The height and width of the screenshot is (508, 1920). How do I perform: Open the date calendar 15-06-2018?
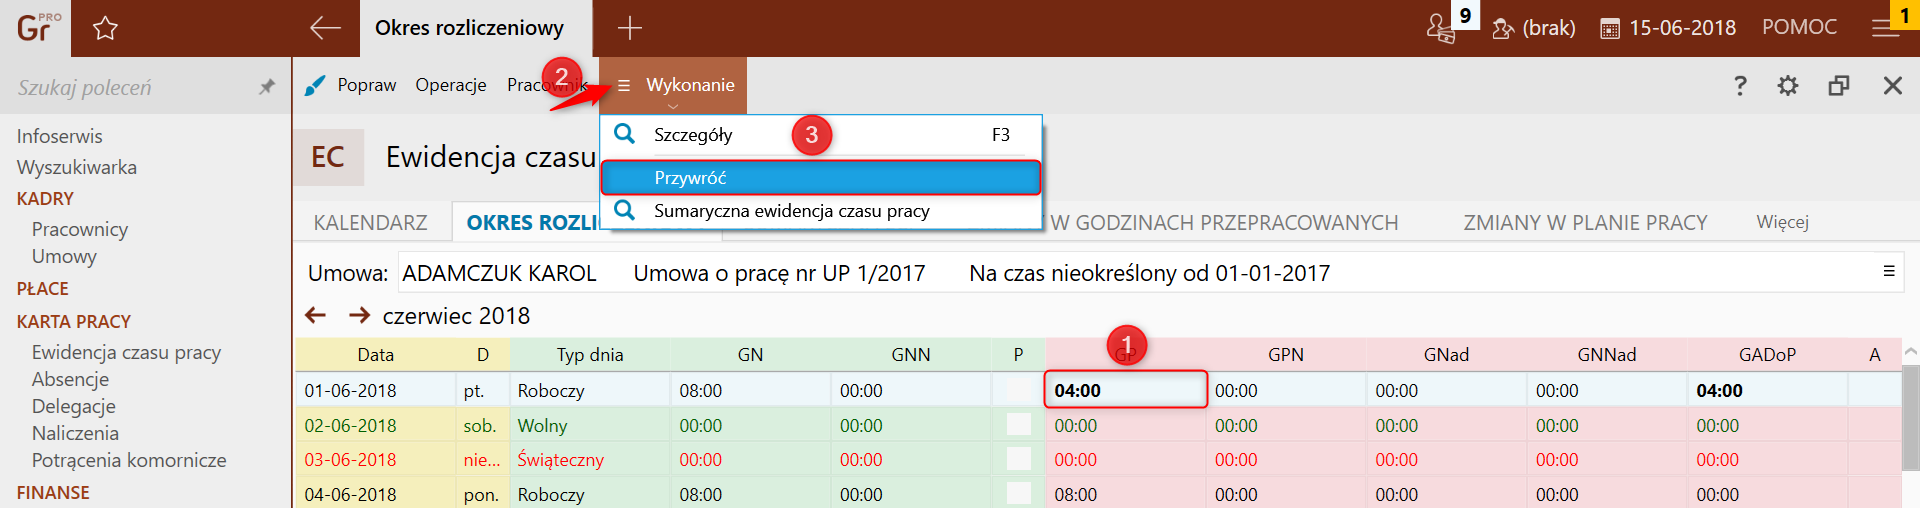click(x=1668, y=28)
